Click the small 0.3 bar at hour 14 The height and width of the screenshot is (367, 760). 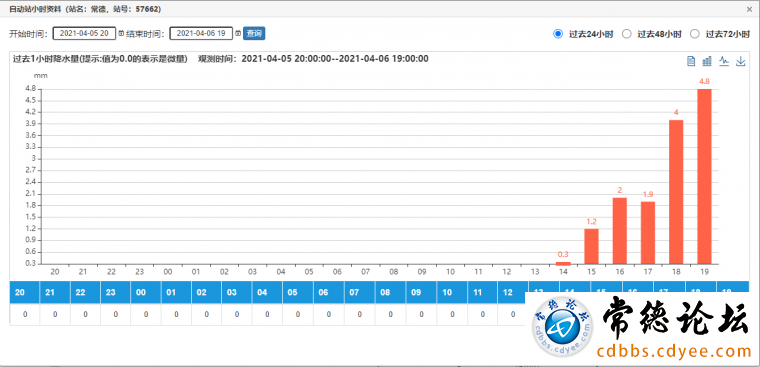point(563,263)
